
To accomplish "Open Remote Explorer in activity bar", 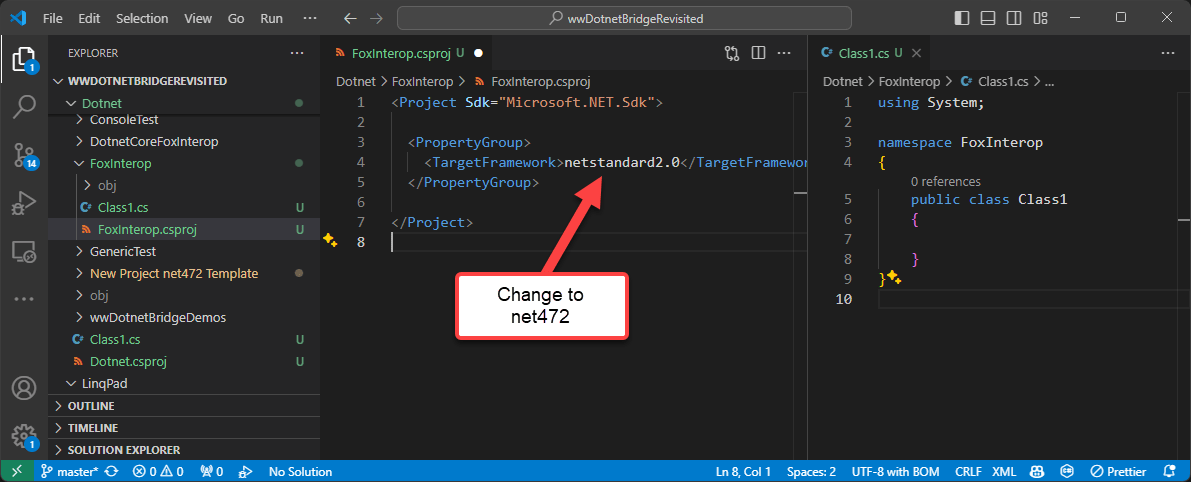I will pyautogui.click(x=24, y=251).
